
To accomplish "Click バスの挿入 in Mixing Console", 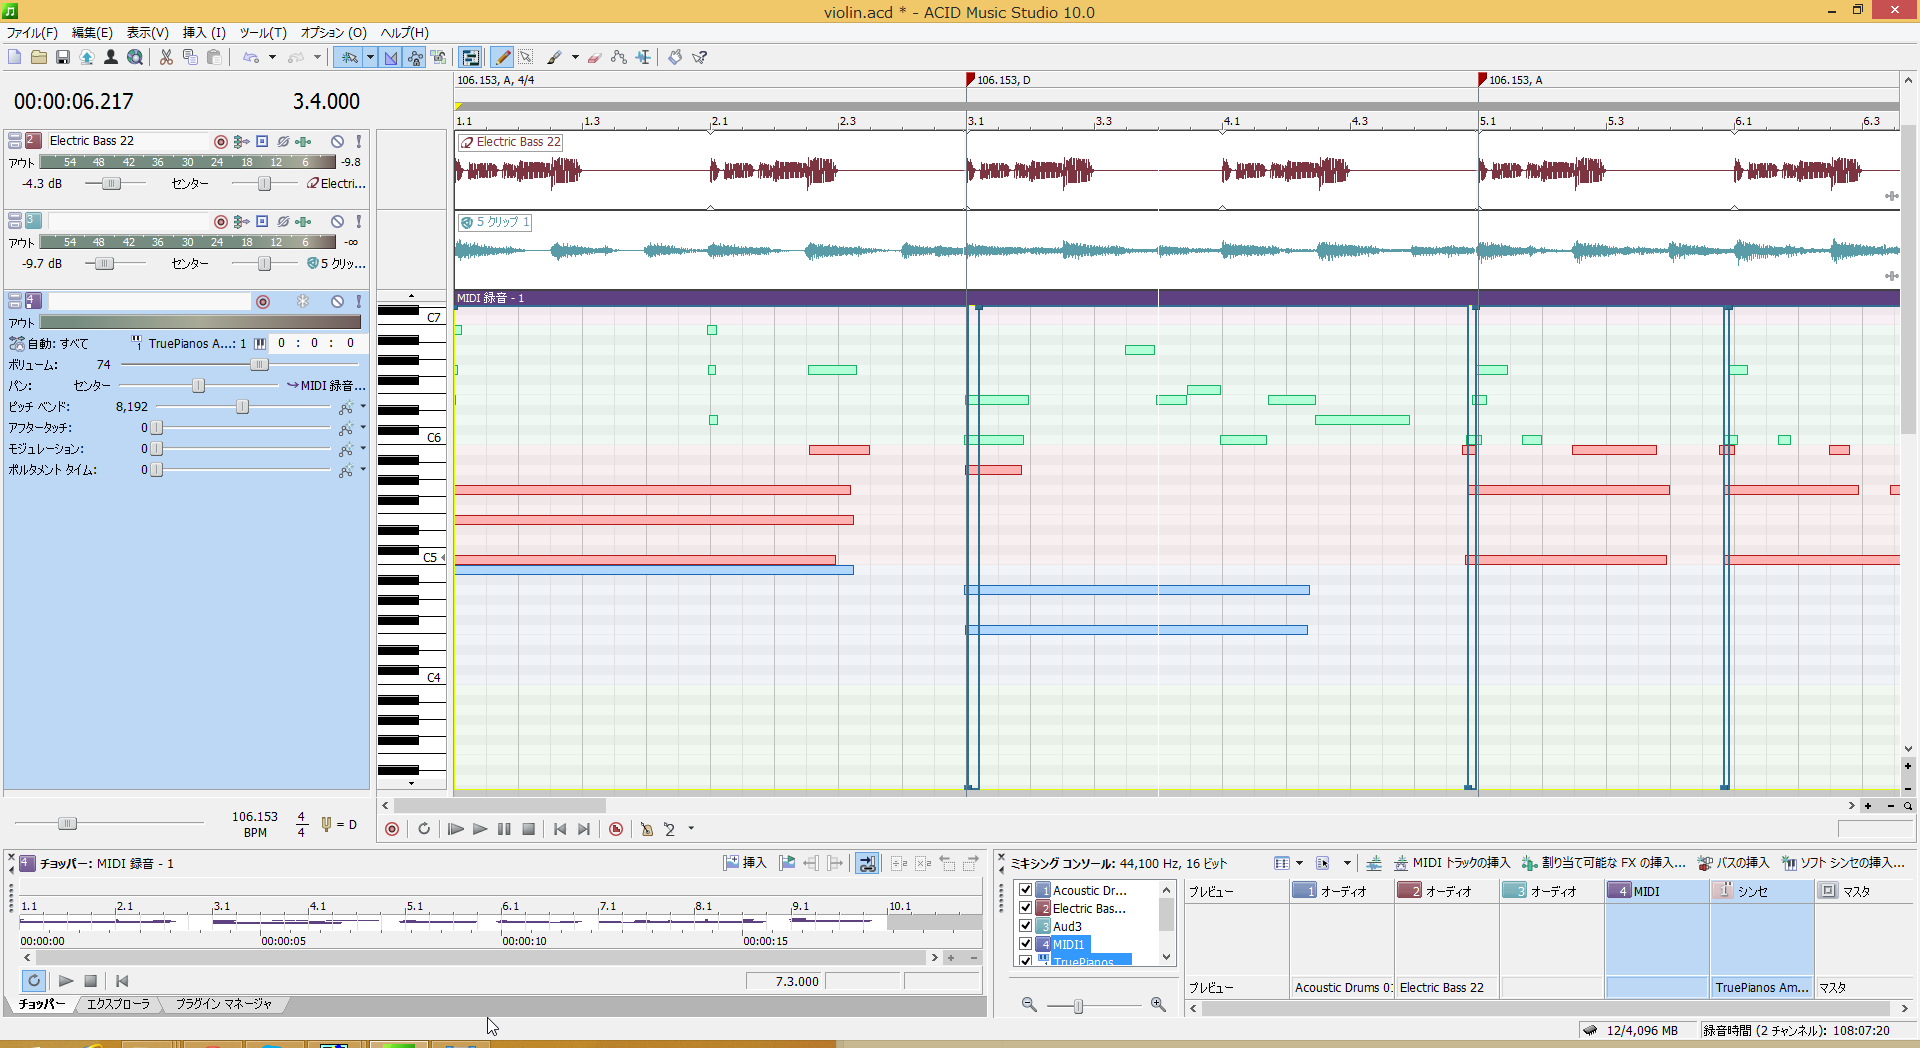I will pos(1733,863).
